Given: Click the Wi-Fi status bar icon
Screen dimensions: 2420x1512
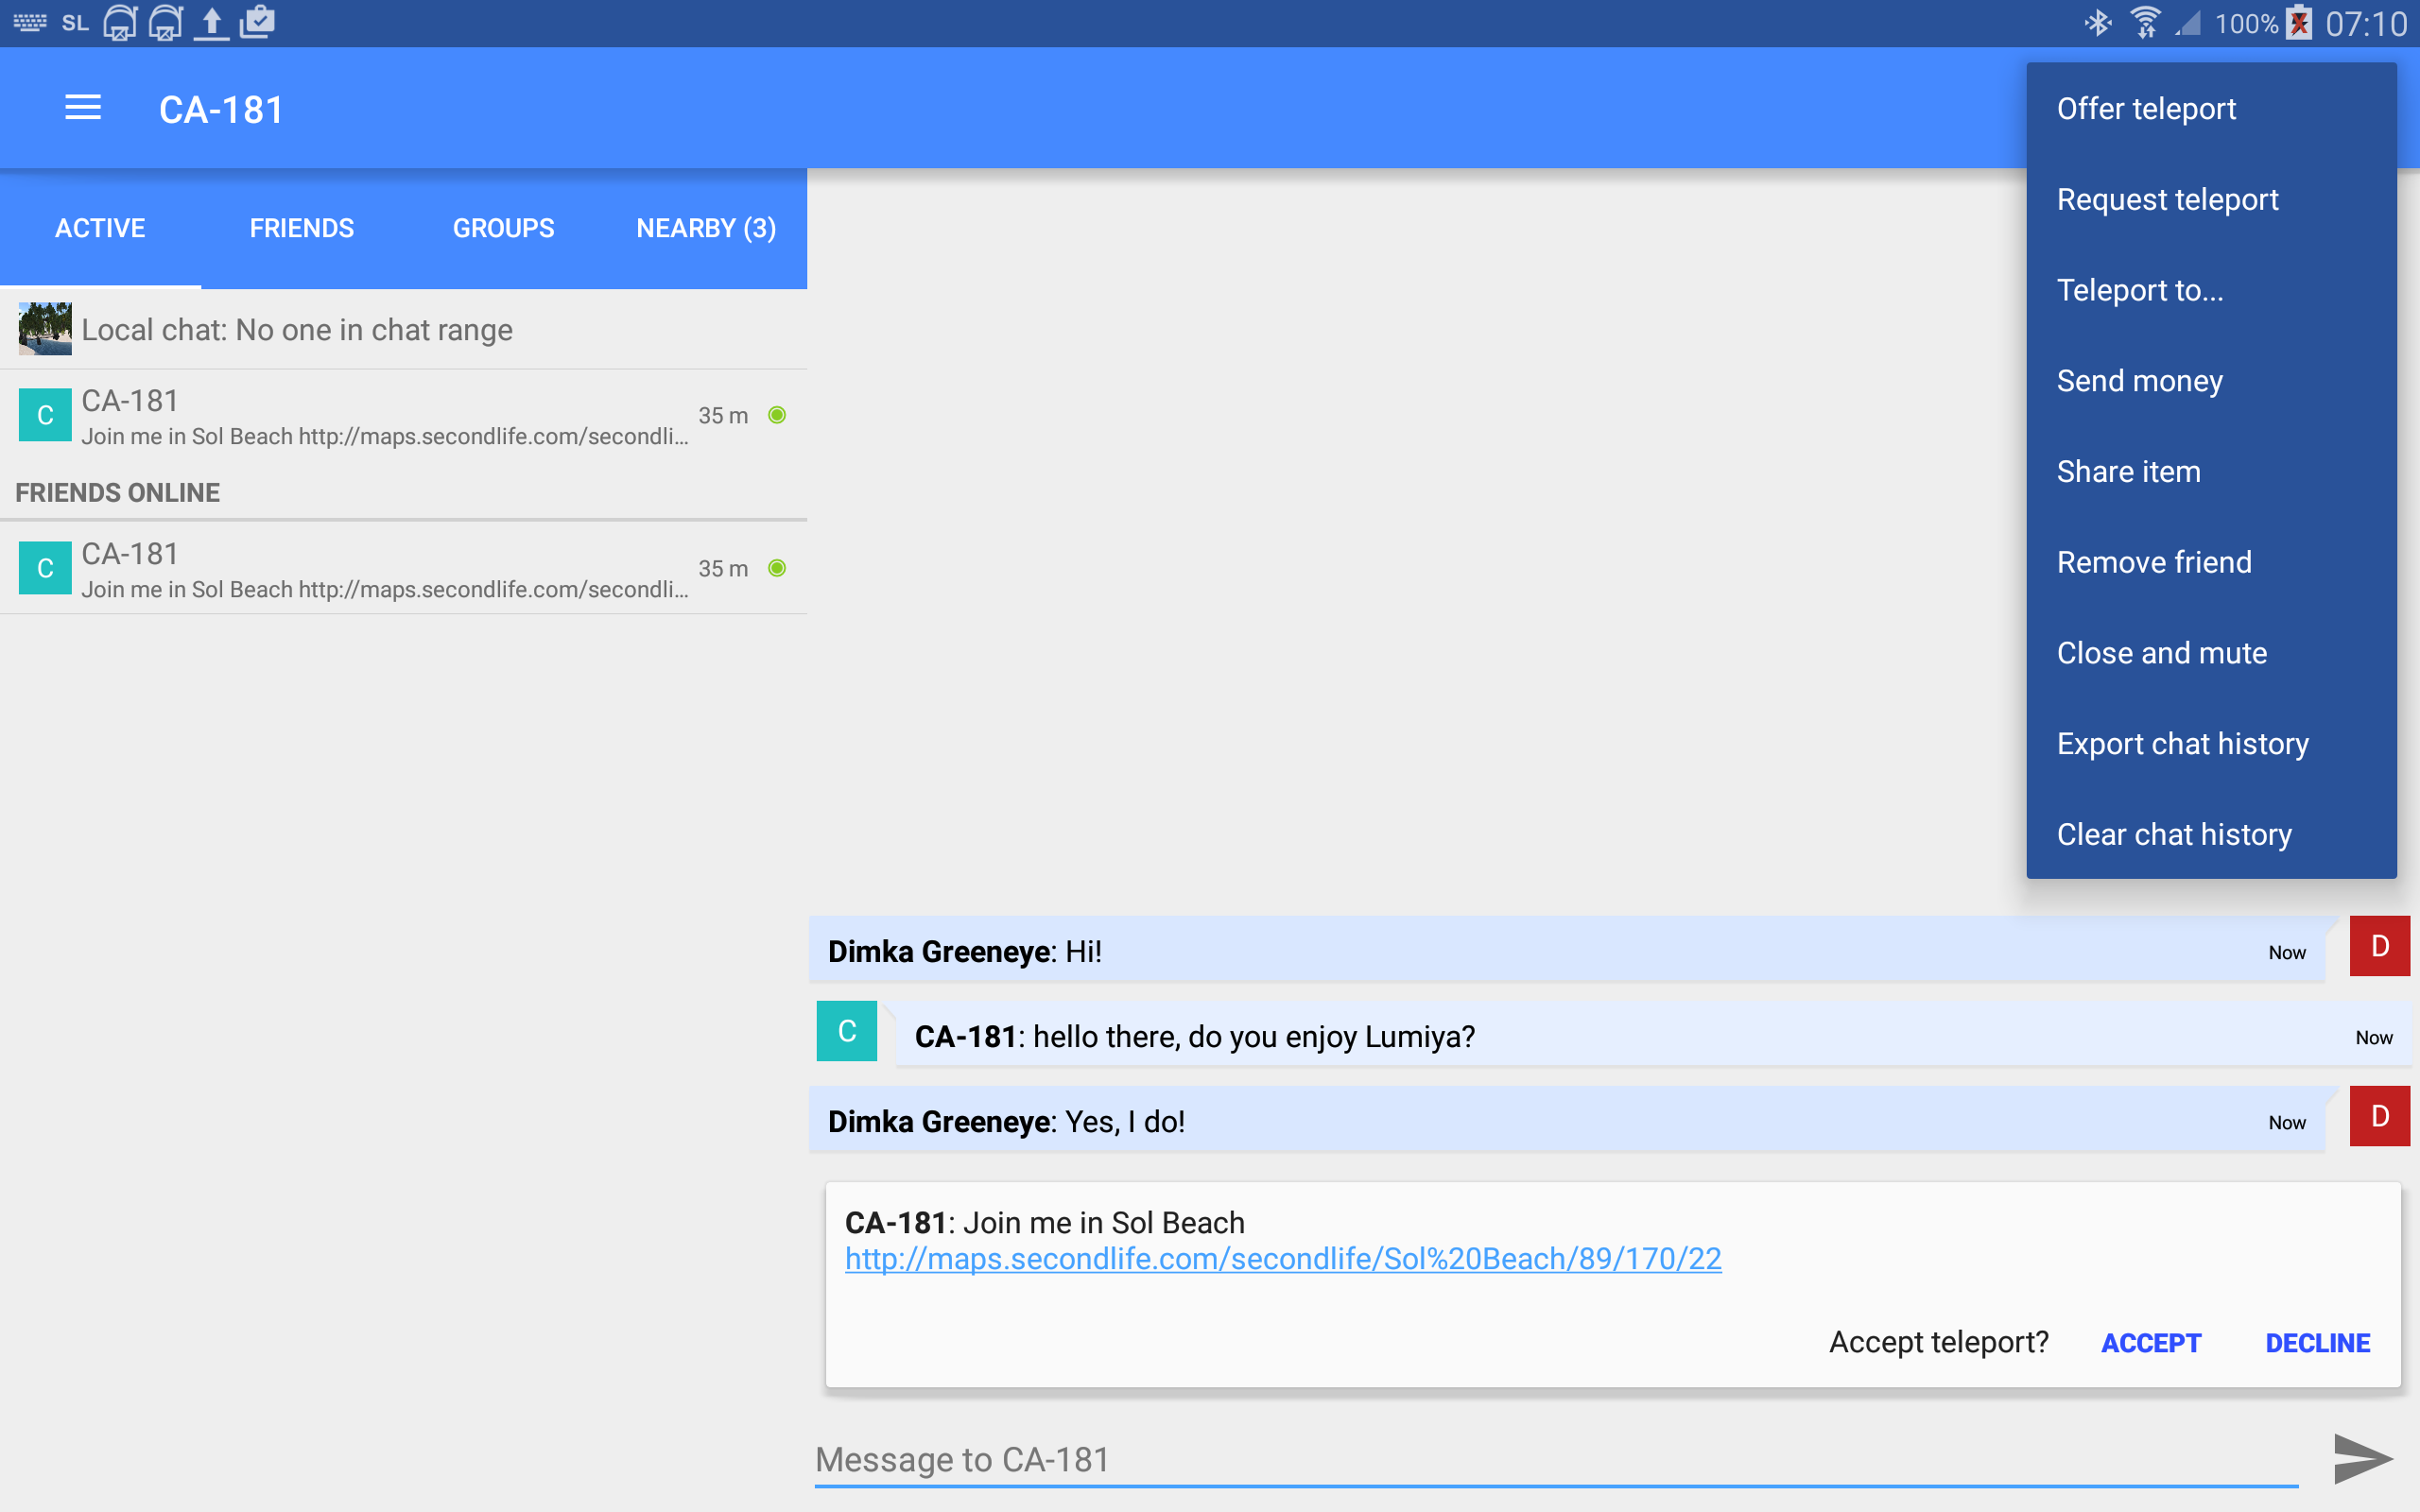Looking at the screenshot, I should (2145, 23).
